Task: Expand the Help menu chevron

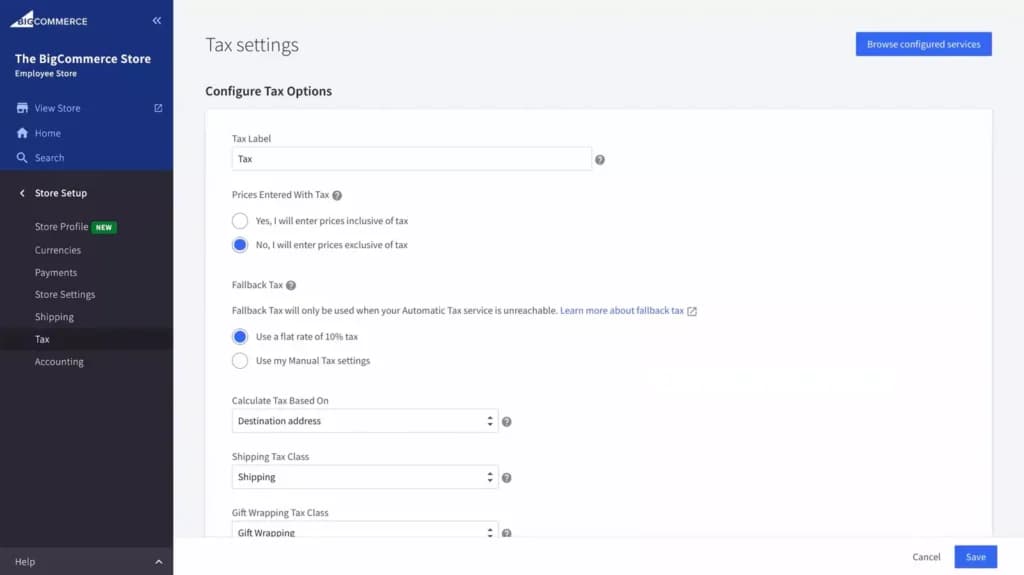Action: click(159, 562)
